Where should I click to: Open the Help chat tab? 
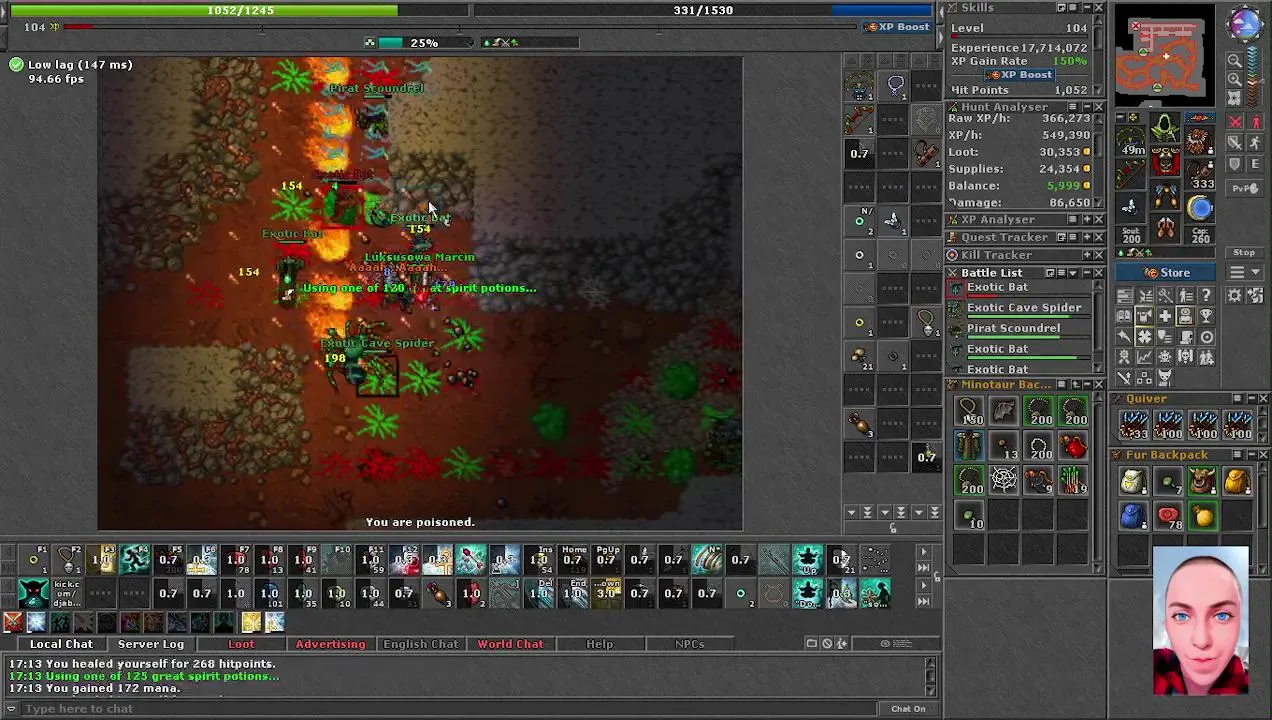(x=600, y=644)
